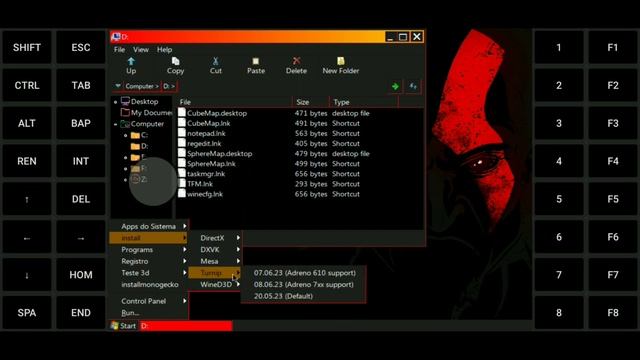Choose 08.06.23 Adreno 7xx support
Screen dimensions: 640x360
[304, 284]
